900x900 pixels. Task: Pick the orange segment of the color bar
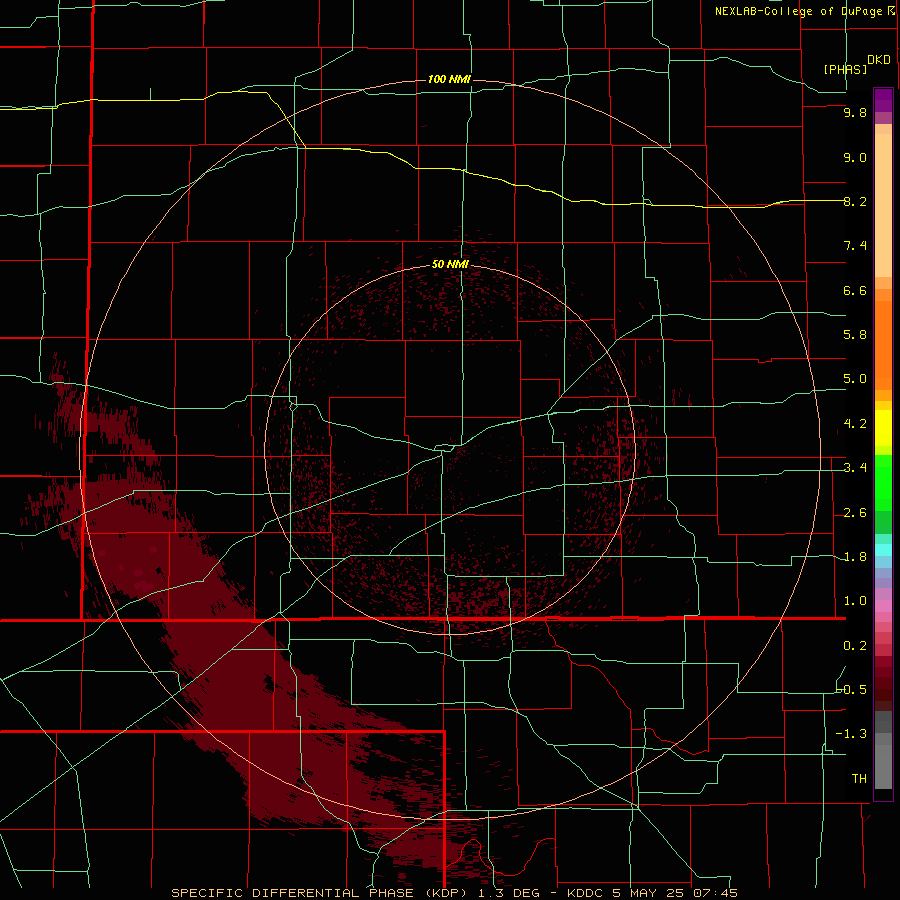coord(883,344)
